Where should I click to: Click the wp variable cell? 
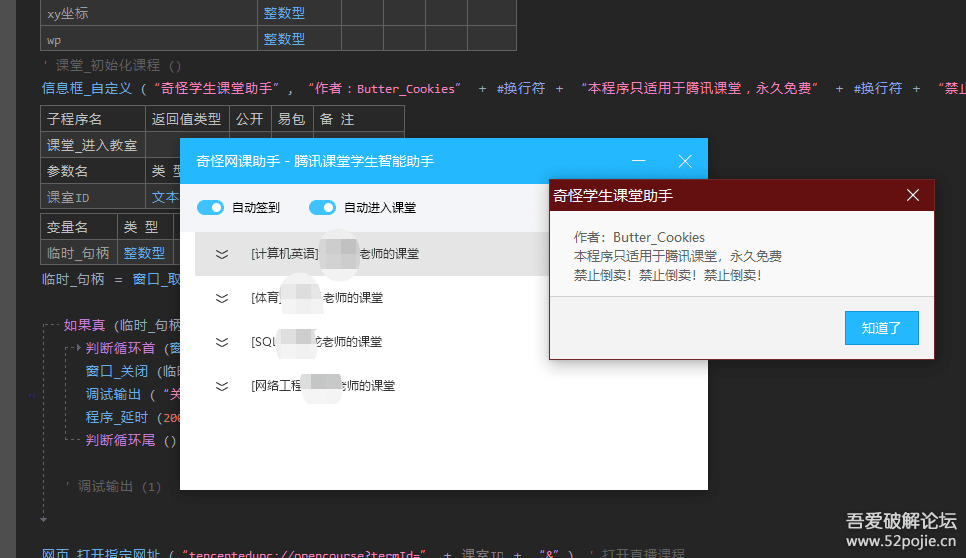click(148, 38)
